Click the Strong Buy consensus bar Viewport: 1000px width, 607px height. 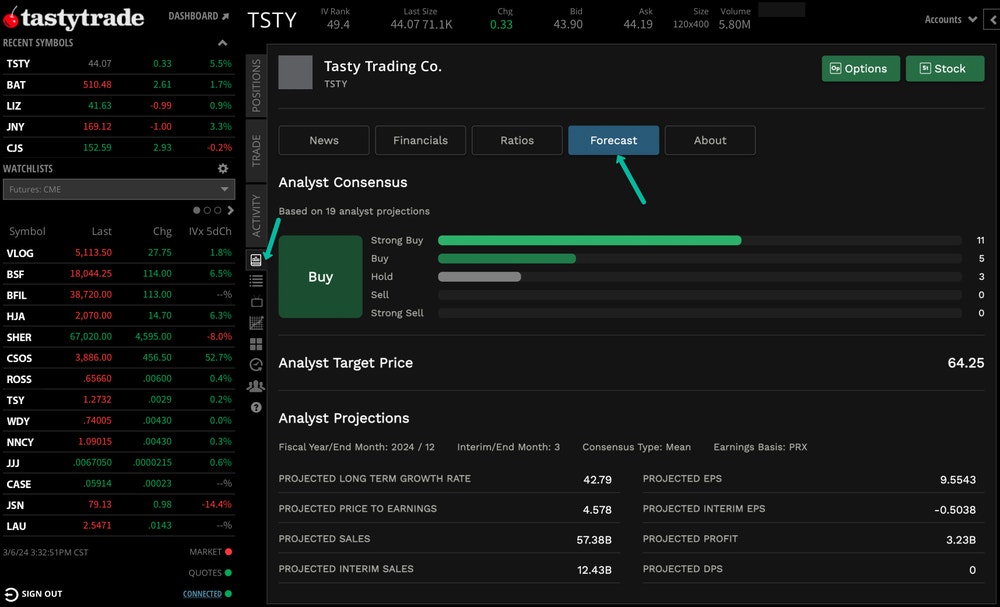[x=590, y=240]
